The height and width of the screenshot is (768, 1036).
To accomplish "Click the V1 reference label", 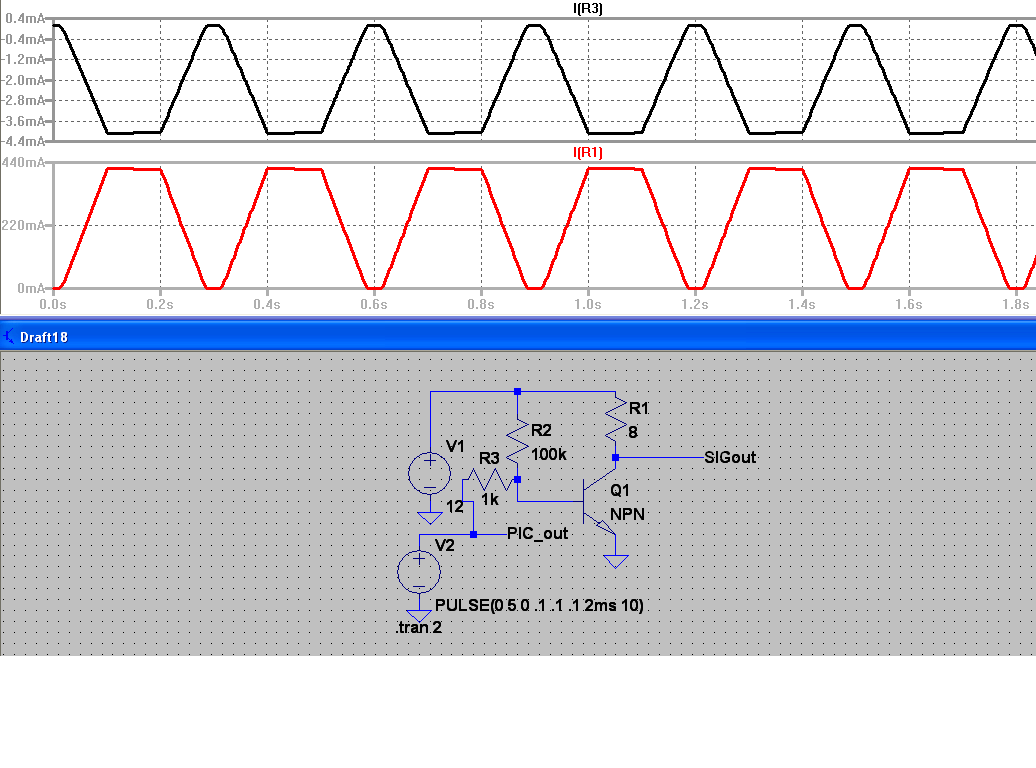I will [455, 447].
